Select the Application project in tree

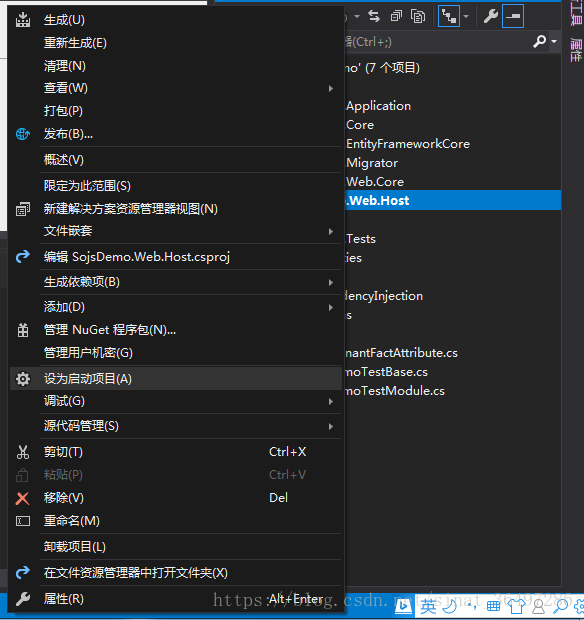(378, 106)
